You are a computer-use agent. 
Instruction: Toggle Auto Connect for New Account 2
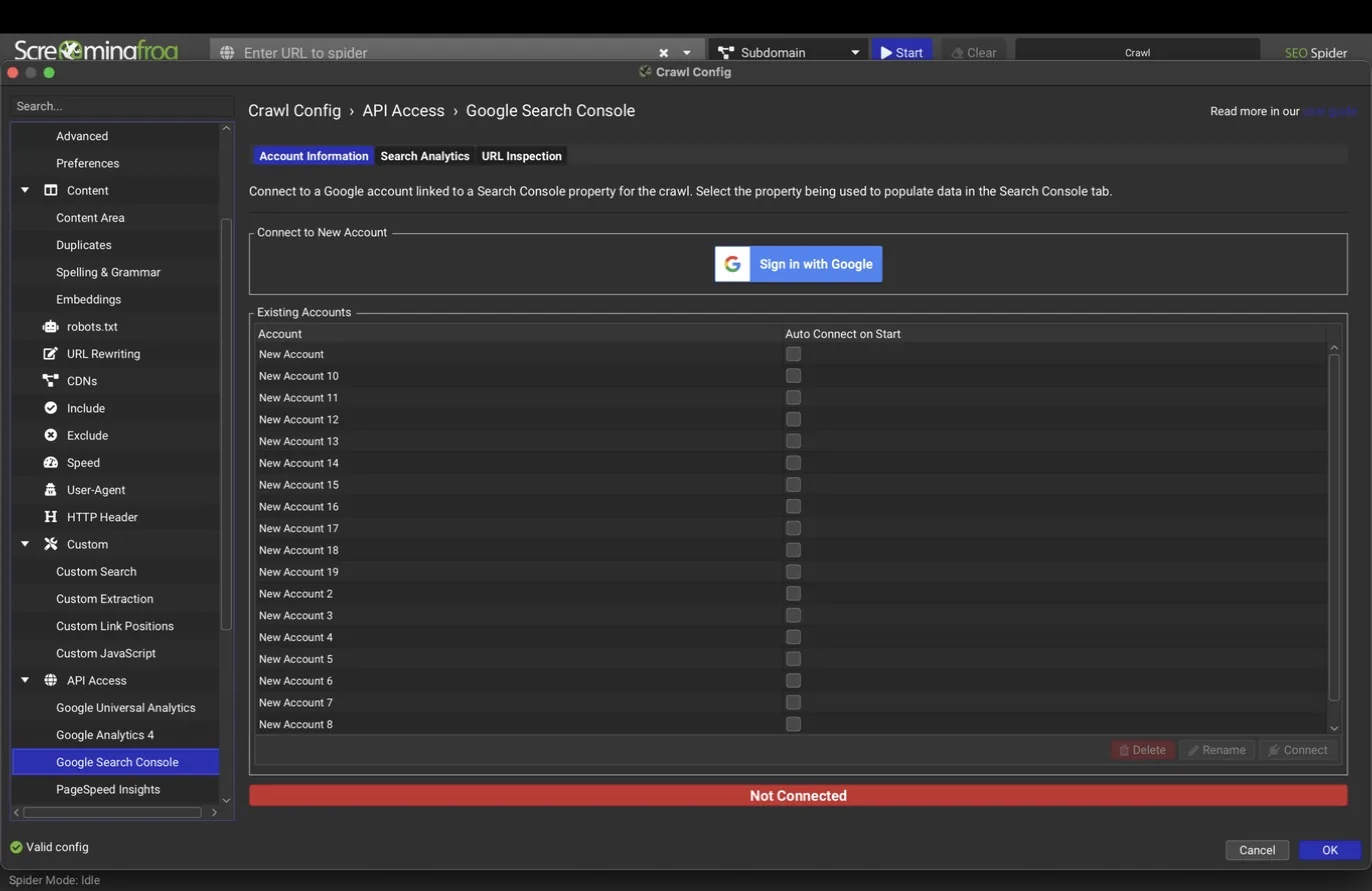(793, 594)
